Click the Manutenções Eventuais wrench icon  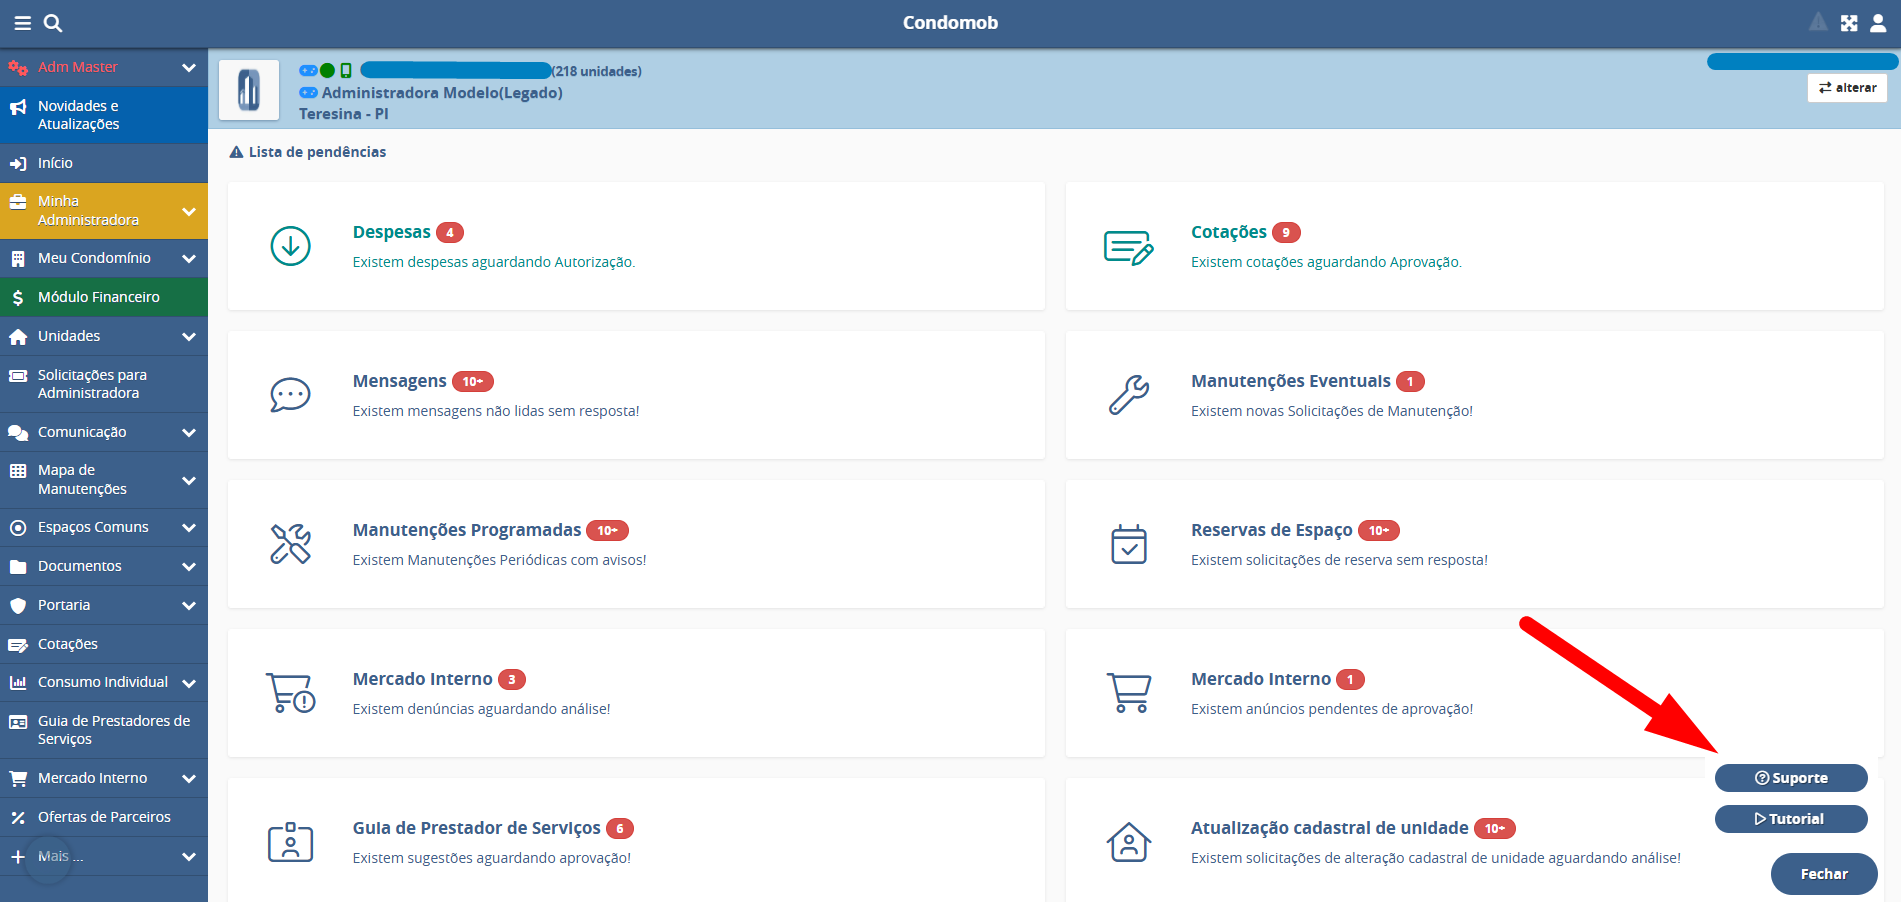[x=1128, y=395]
